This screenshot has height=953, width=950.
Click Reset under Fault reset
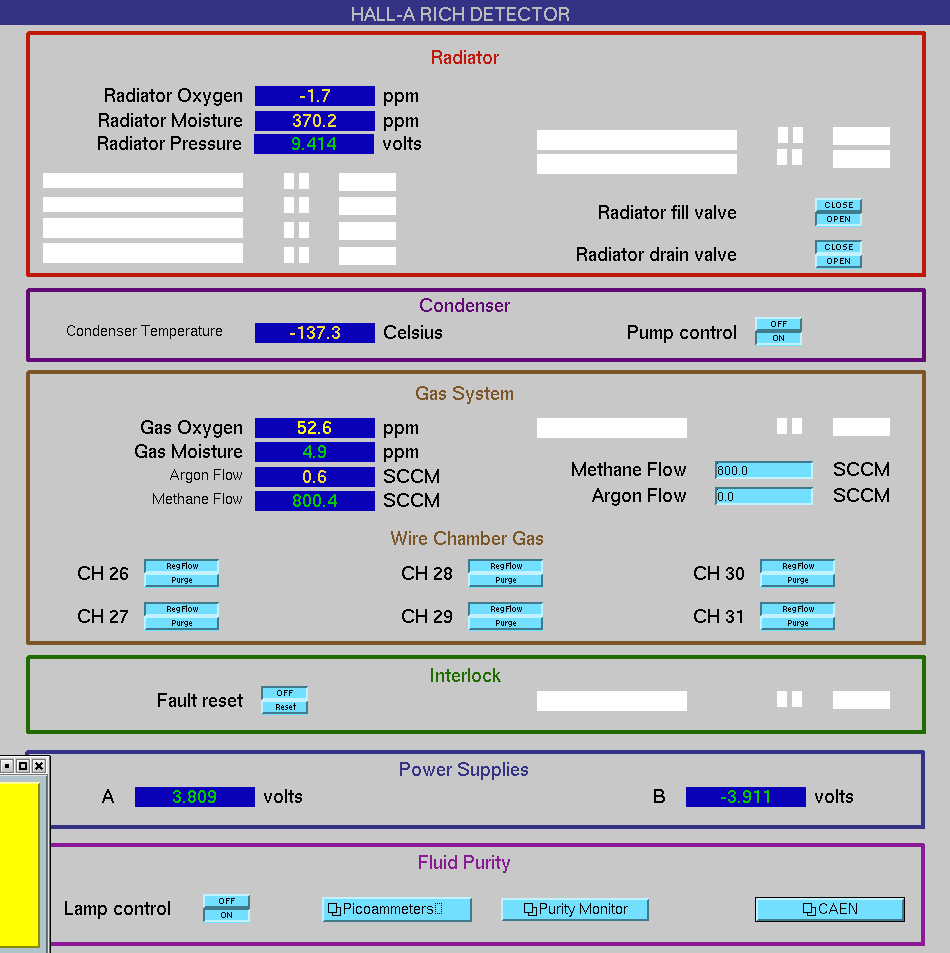(x=284, y=707)
